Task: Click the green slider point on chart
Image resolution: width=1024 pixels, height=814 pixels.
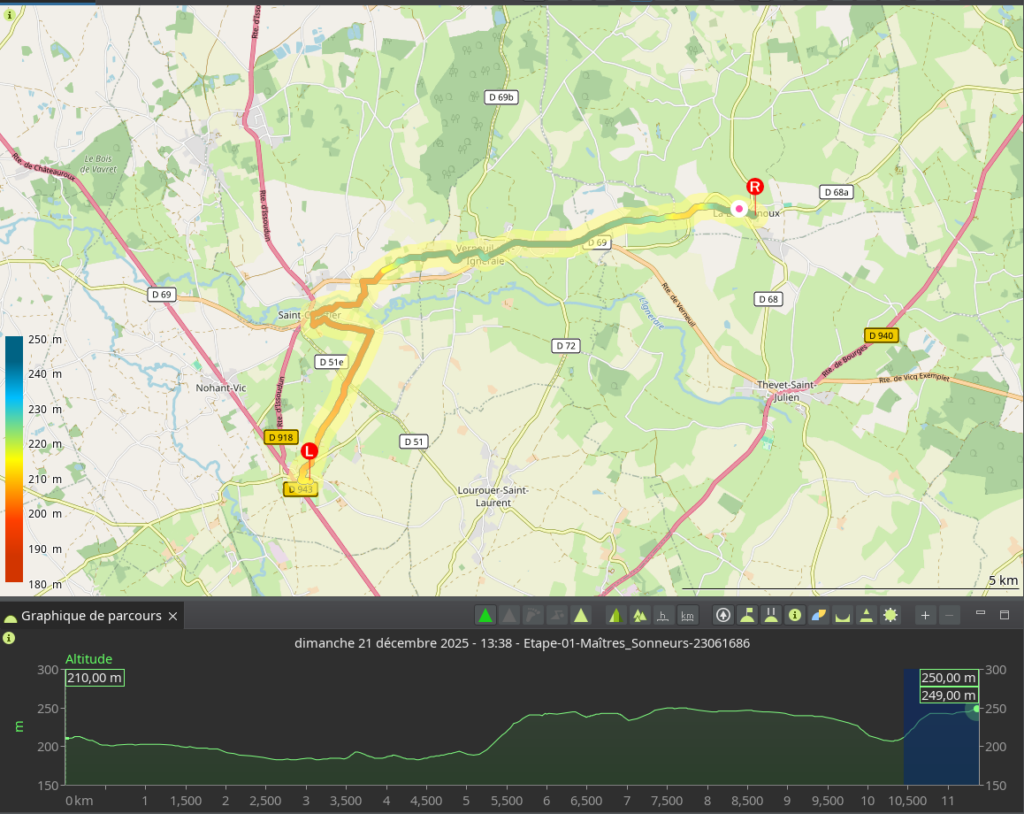Action: click(x=976, y=709)
